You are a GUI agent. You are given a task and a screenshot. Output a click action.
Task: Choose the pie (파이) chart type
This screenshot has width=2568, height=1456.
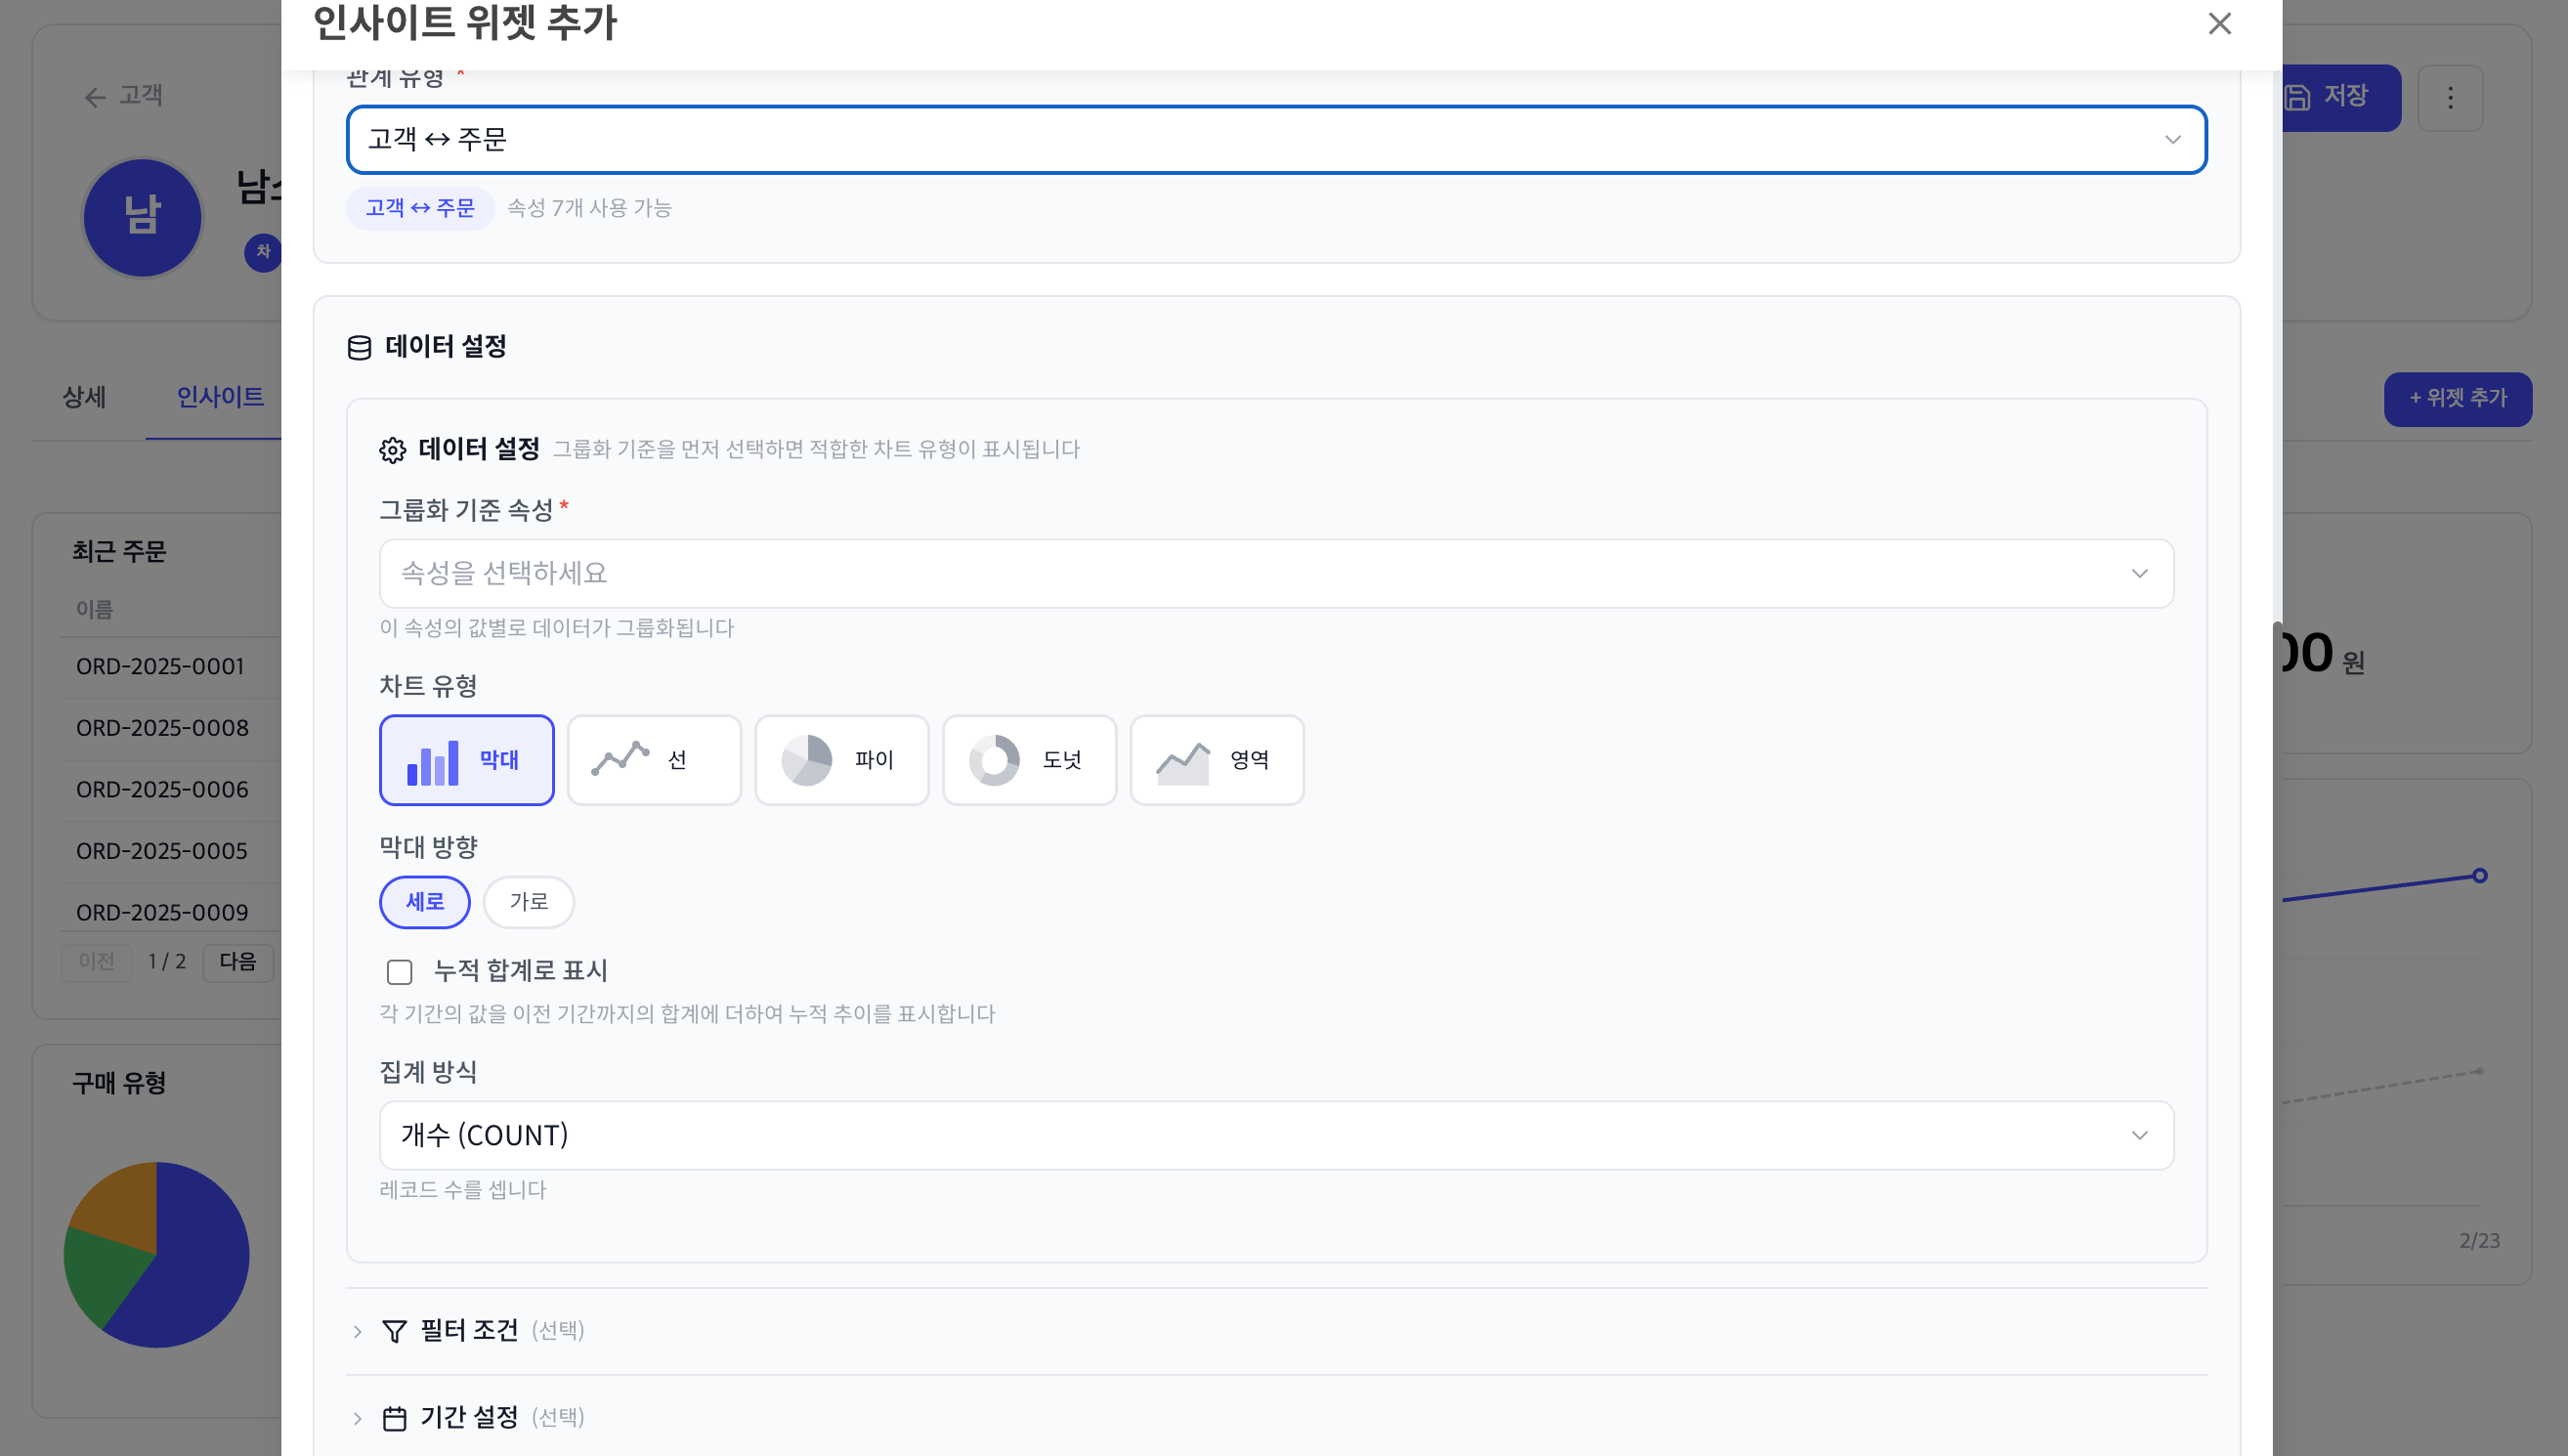coord(841,760)
